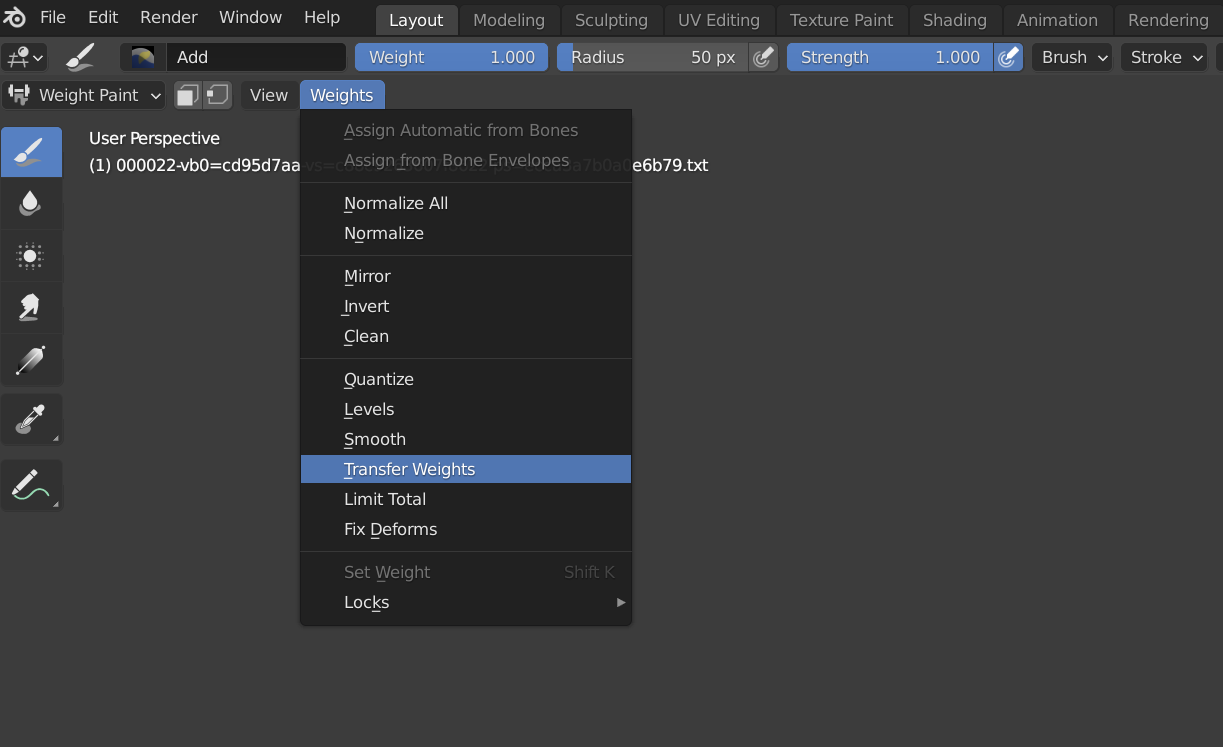Click the User Perspective viewport label
The image size is (1223, 747).
[x=154, y=138]
